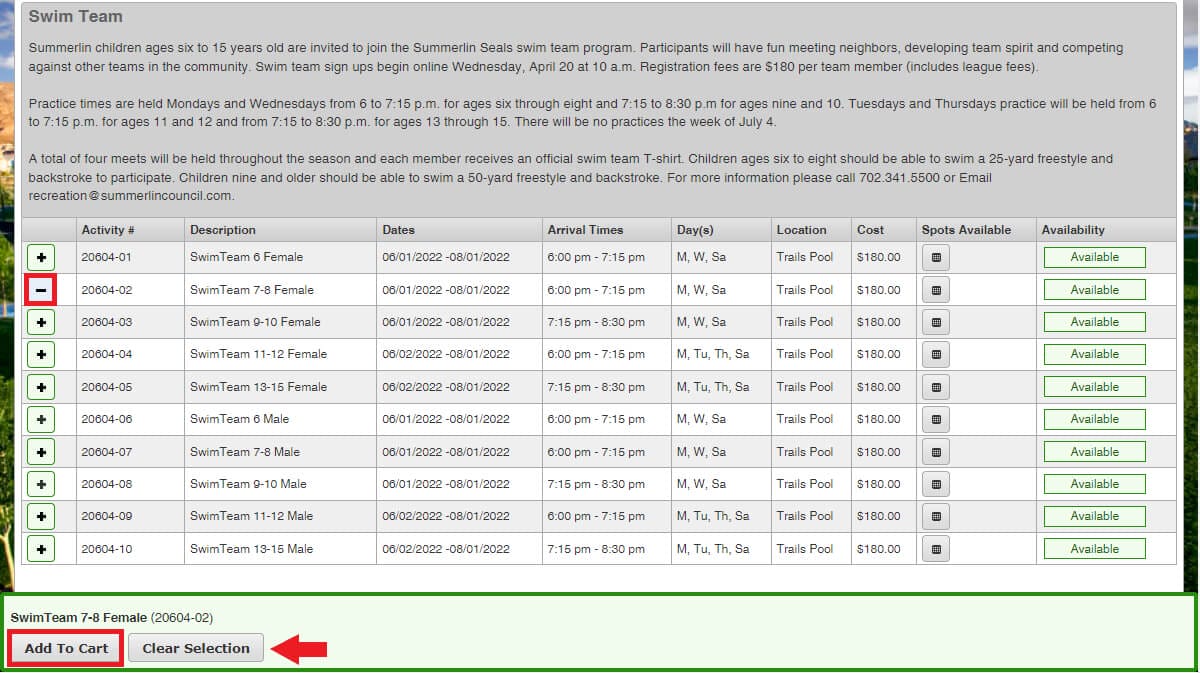Click the Activity # column header
Image resolution: width=1200 pixels, height=673 pixels.
(x=108, y=230)
